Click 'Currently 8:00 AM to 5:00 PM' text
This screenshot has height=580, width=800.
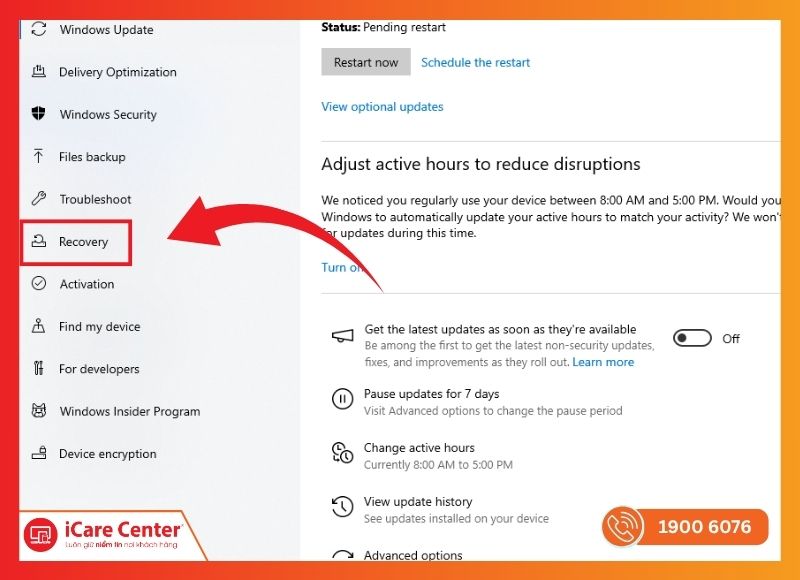tap(438, 465)
